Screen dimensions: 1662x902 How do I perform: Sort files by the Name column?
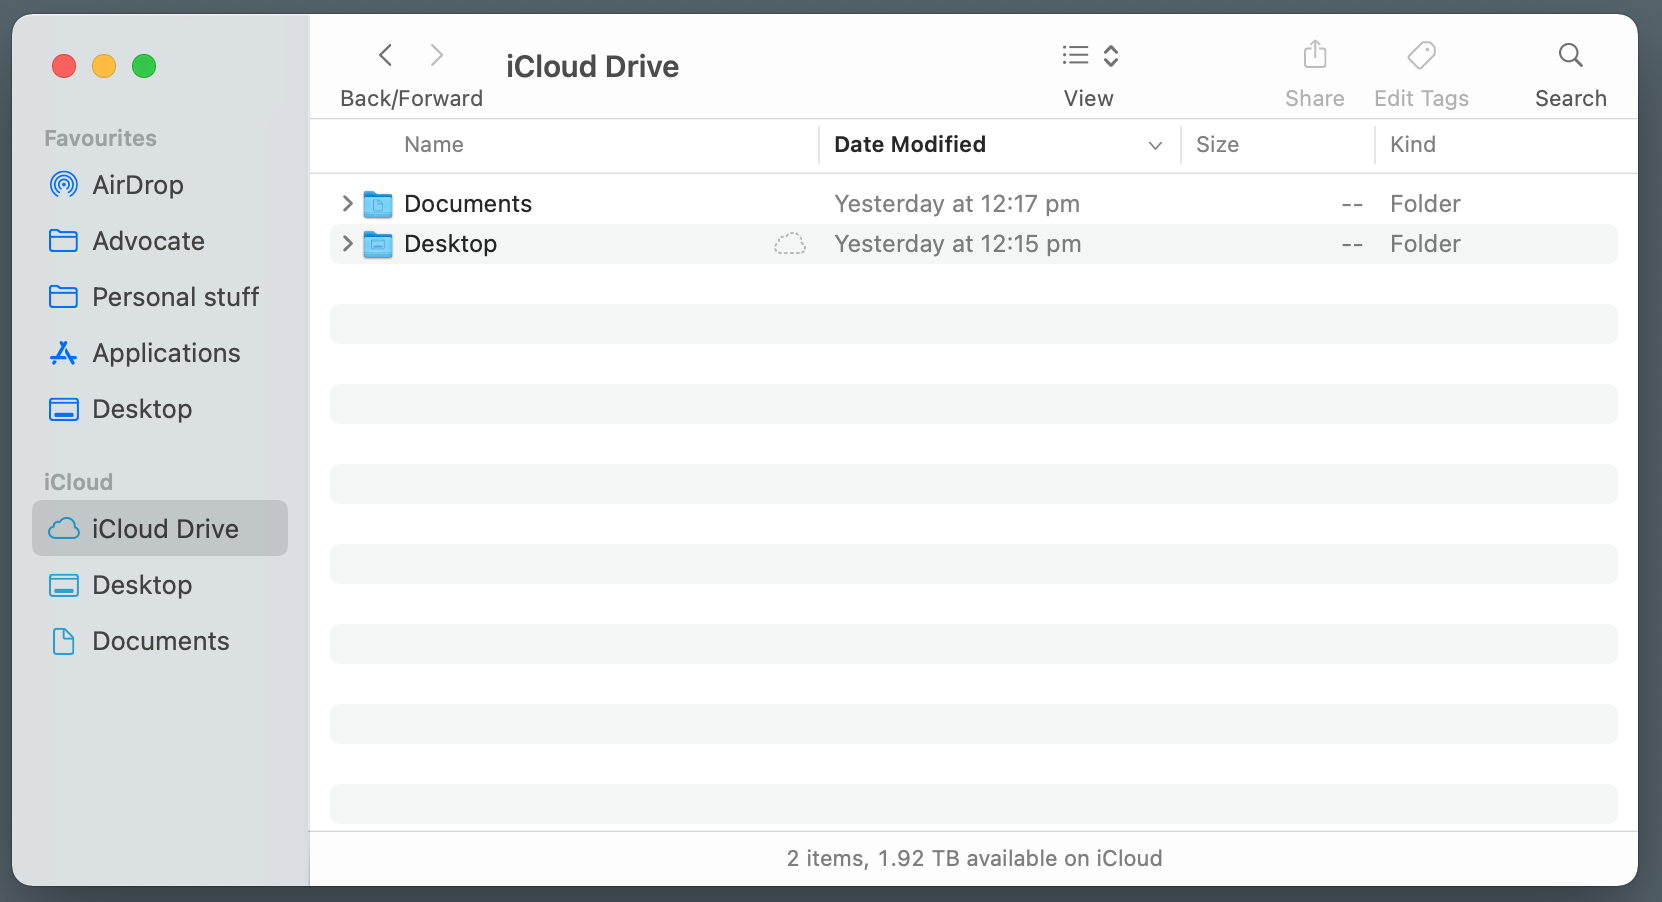433,144
